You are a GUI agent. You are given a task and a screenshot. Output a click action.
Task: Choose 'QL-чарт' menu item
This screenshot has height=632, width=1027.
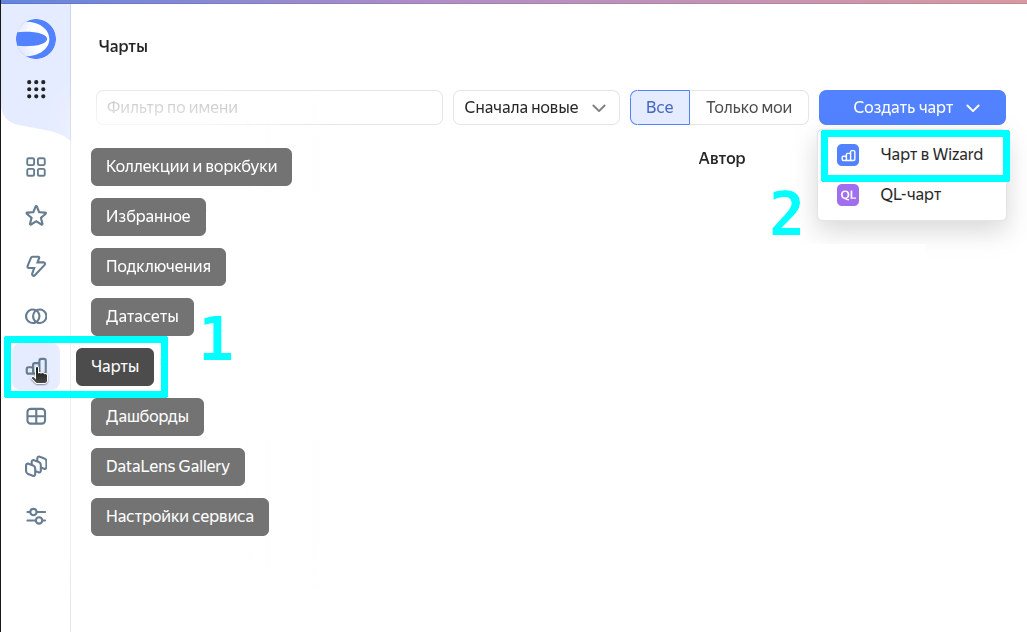click(x=910, y=195)
